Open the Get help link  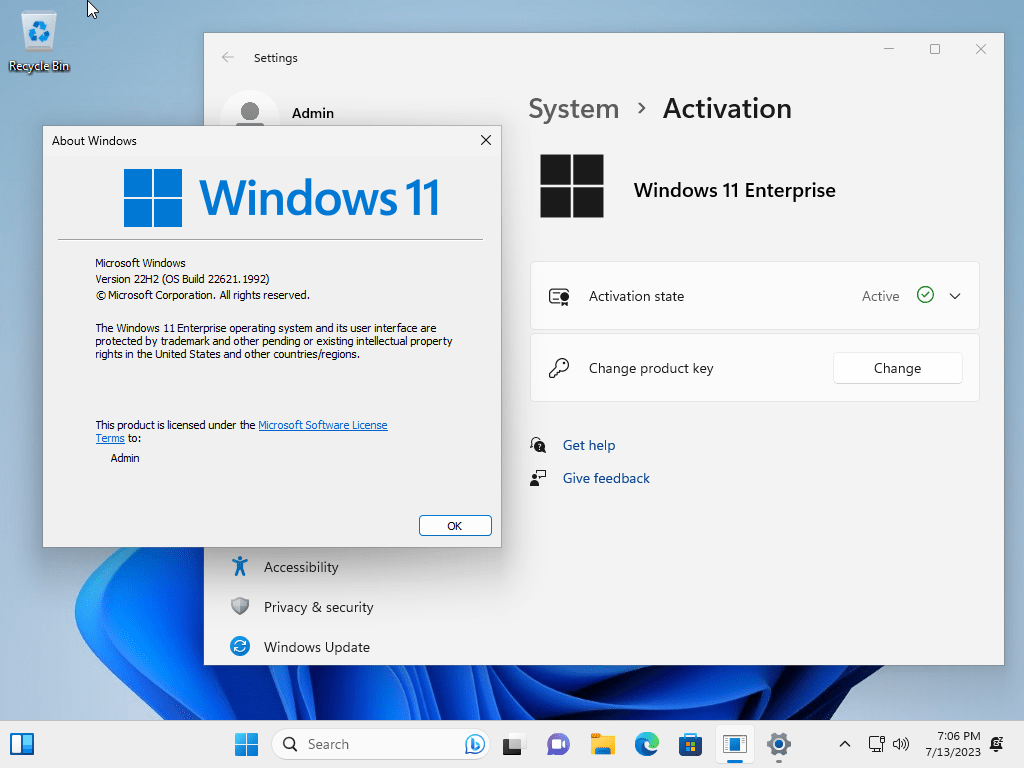point(588,445)
